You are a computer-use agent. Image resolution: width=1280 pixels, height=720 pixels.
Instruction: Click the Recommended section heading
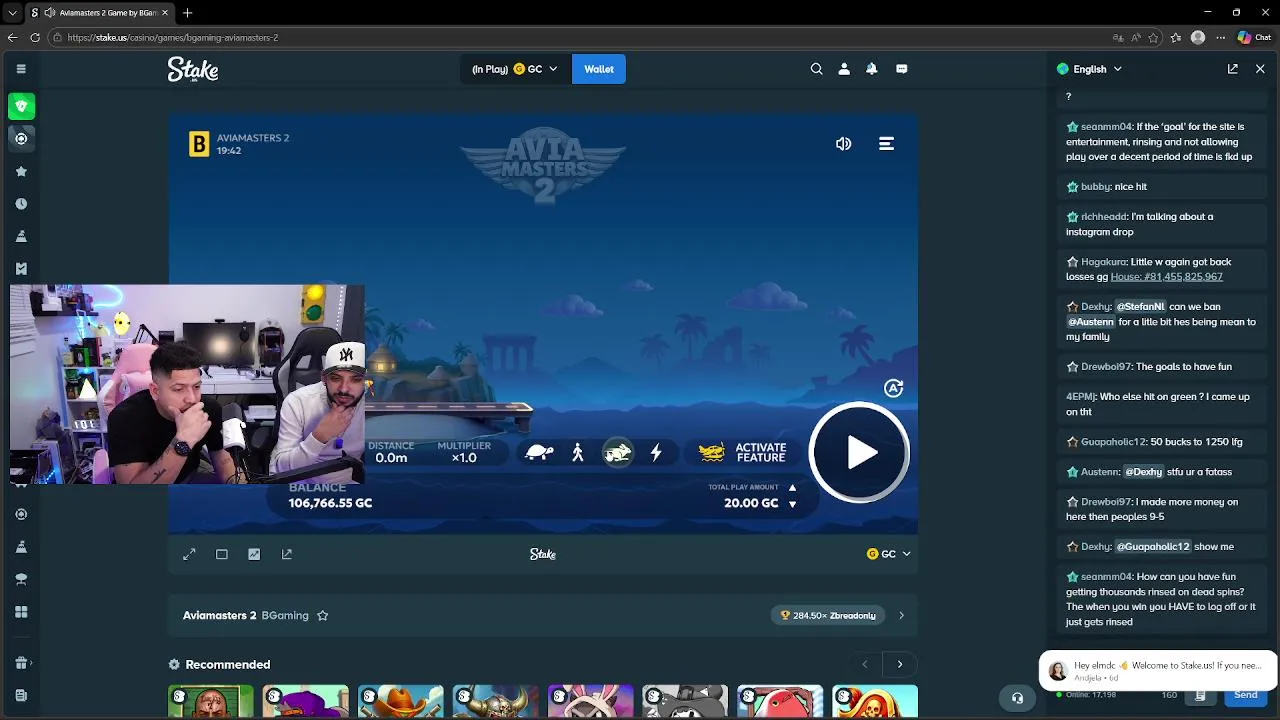coord(227,665)
